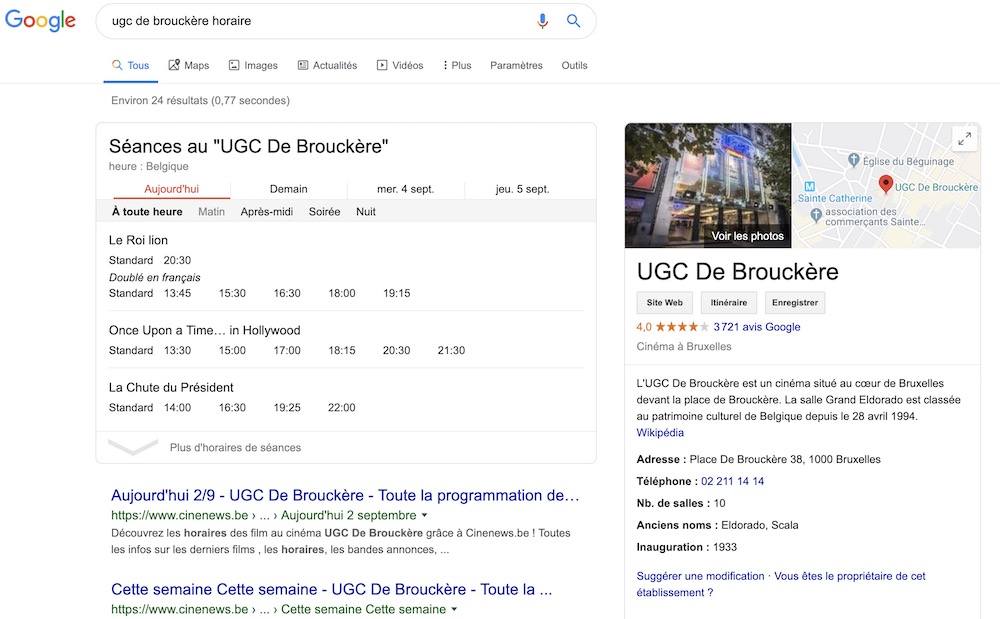The width and height of the screenshot is (1000, 619).
Task: Switch to the Maps tab
Action: point(189,65)
